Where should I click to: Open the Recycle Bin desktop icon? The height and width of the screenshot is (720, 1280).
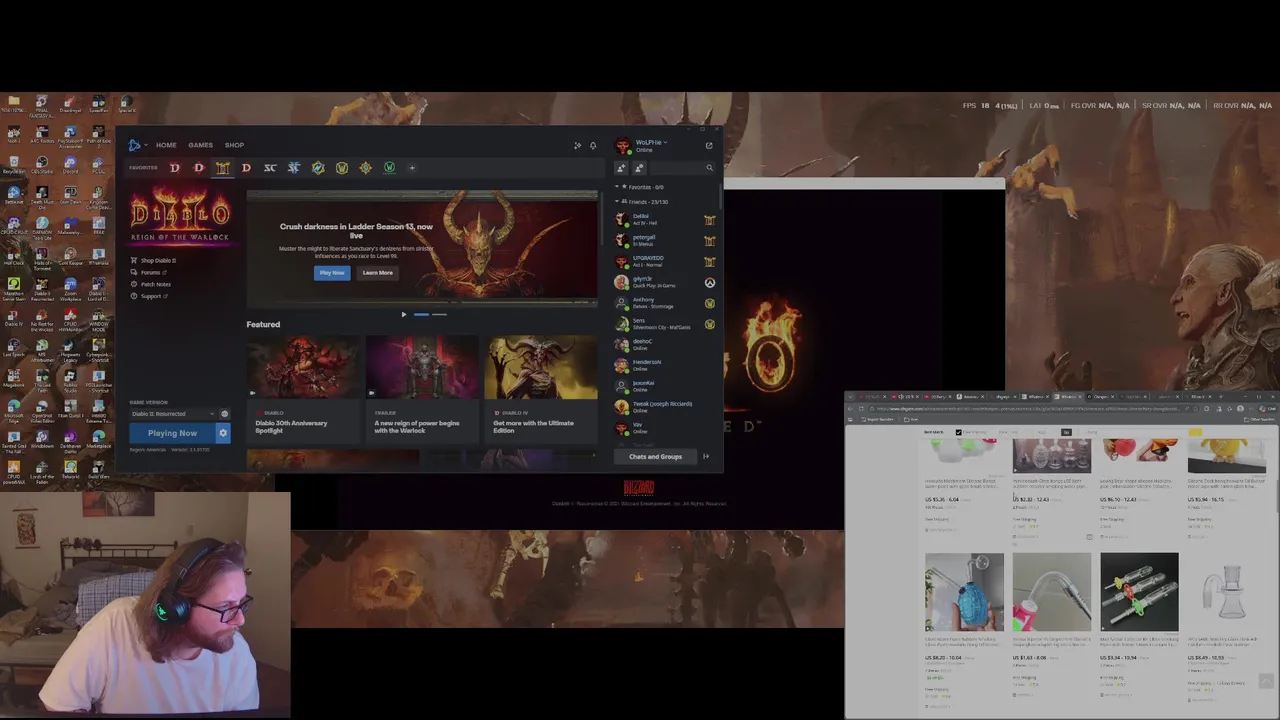click(14, 166)
